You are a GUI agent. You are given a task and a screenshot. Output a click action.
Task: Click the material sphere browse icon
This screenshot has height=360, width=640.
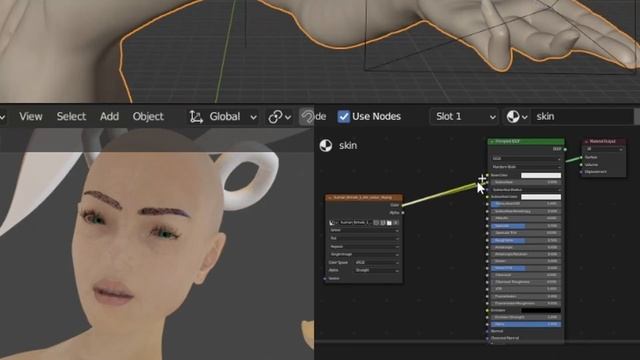[517, 117]
